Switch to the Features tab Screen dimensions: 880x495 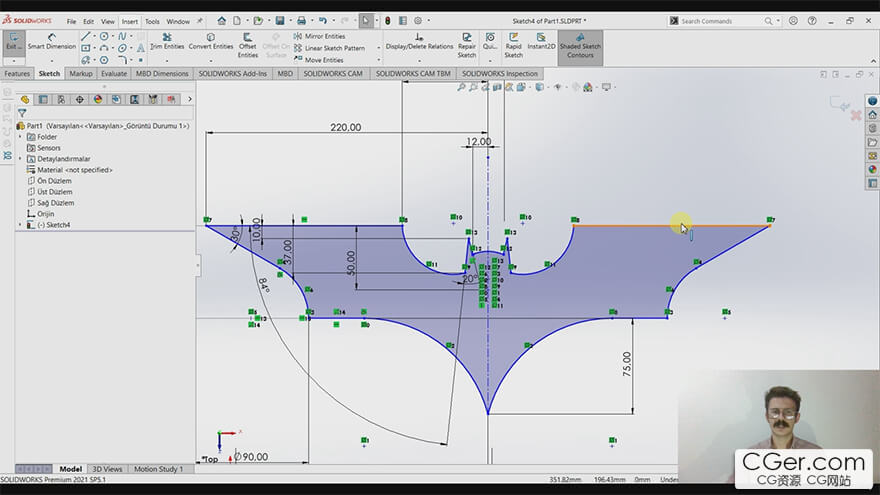coord(17,74)
